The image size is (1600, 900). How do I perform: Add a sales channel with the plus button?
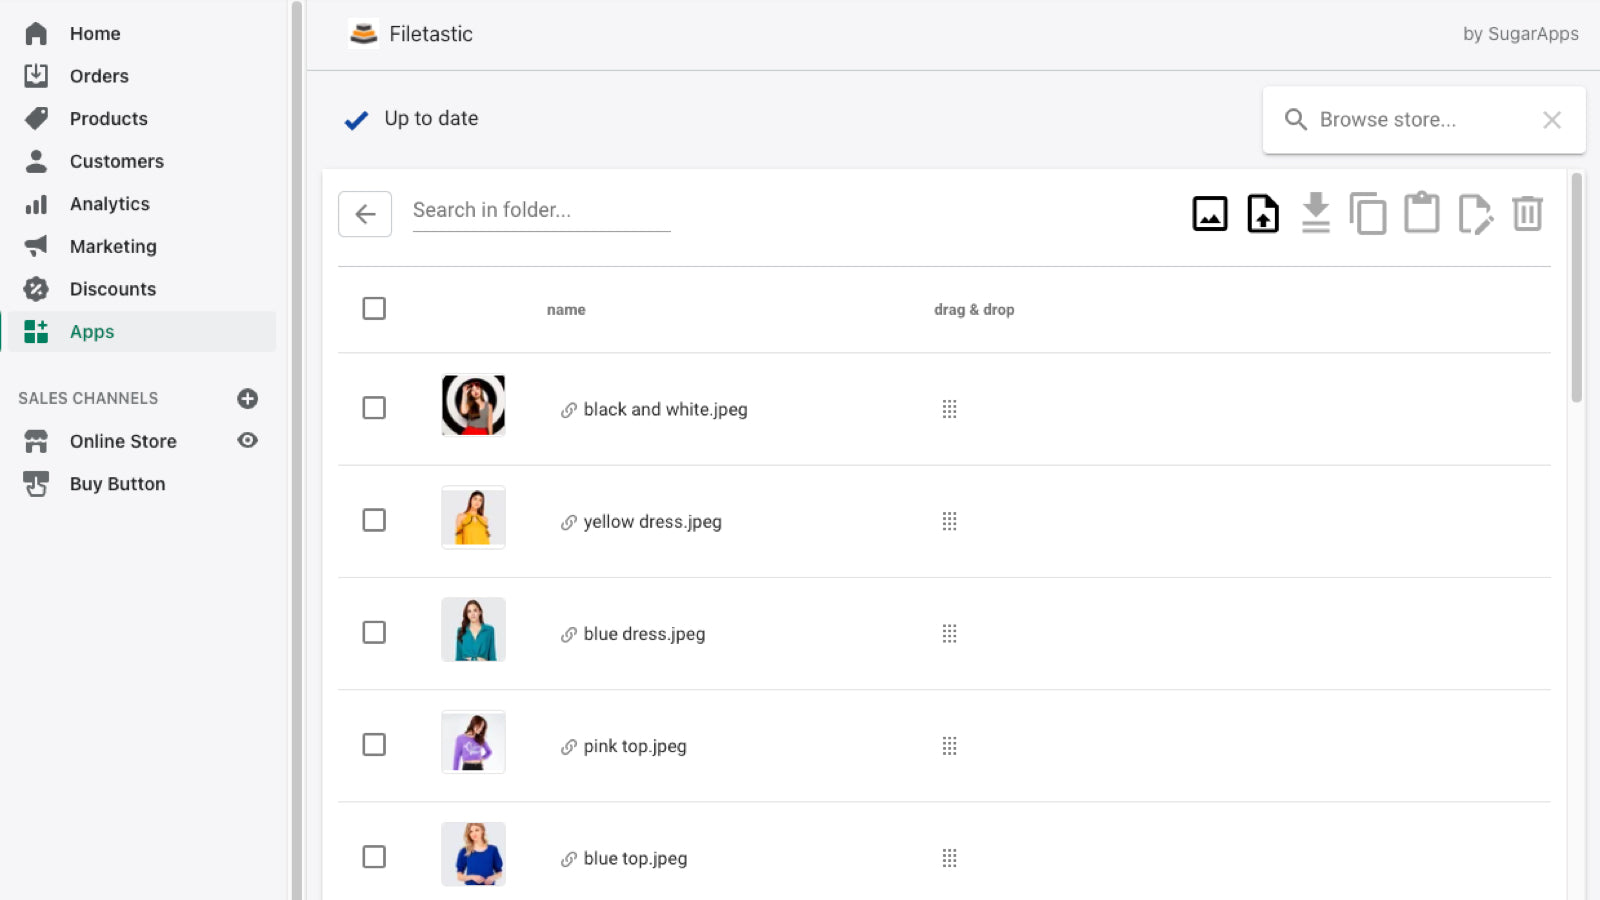tap(247, 398)
